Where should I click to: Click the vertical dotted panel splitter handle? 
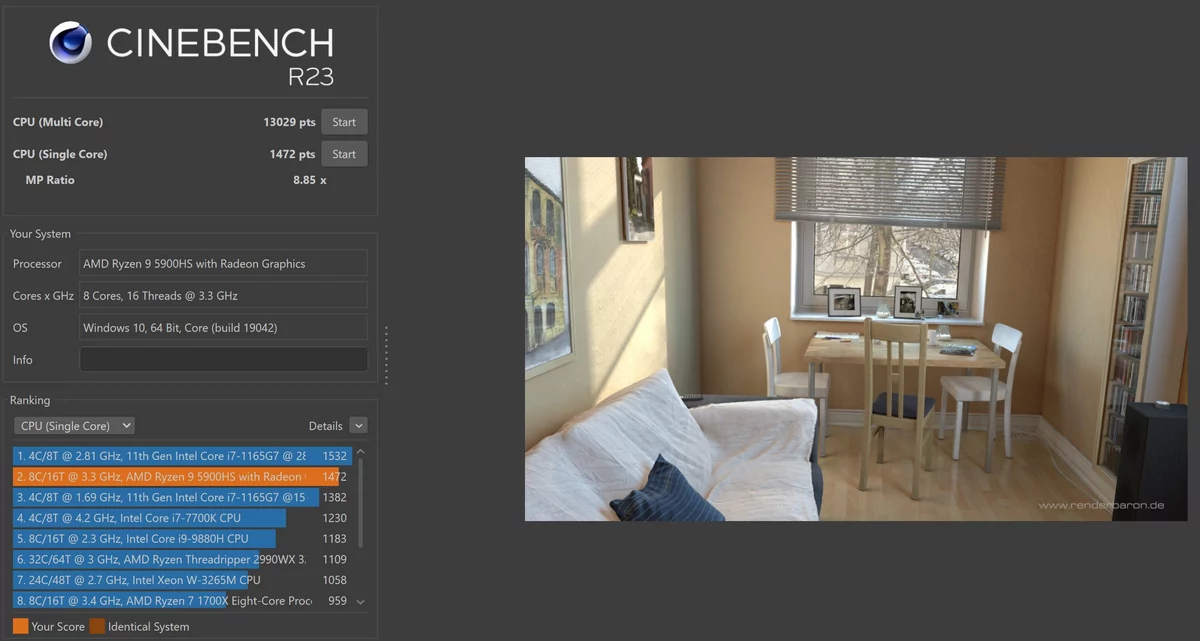pos(386,355)
